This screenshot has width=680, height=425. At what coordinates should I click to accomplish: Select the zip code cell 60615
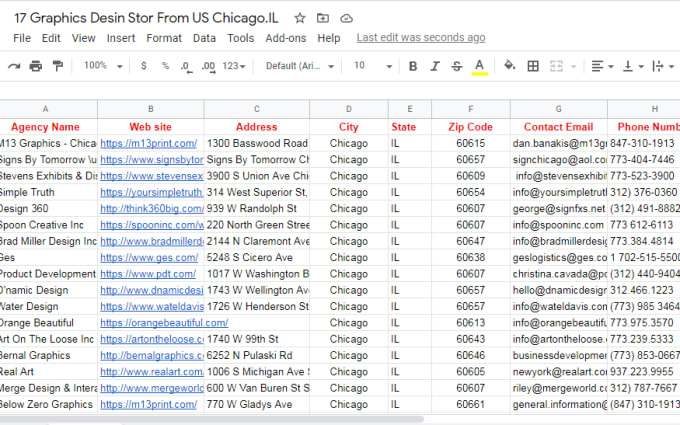[471, 144]
